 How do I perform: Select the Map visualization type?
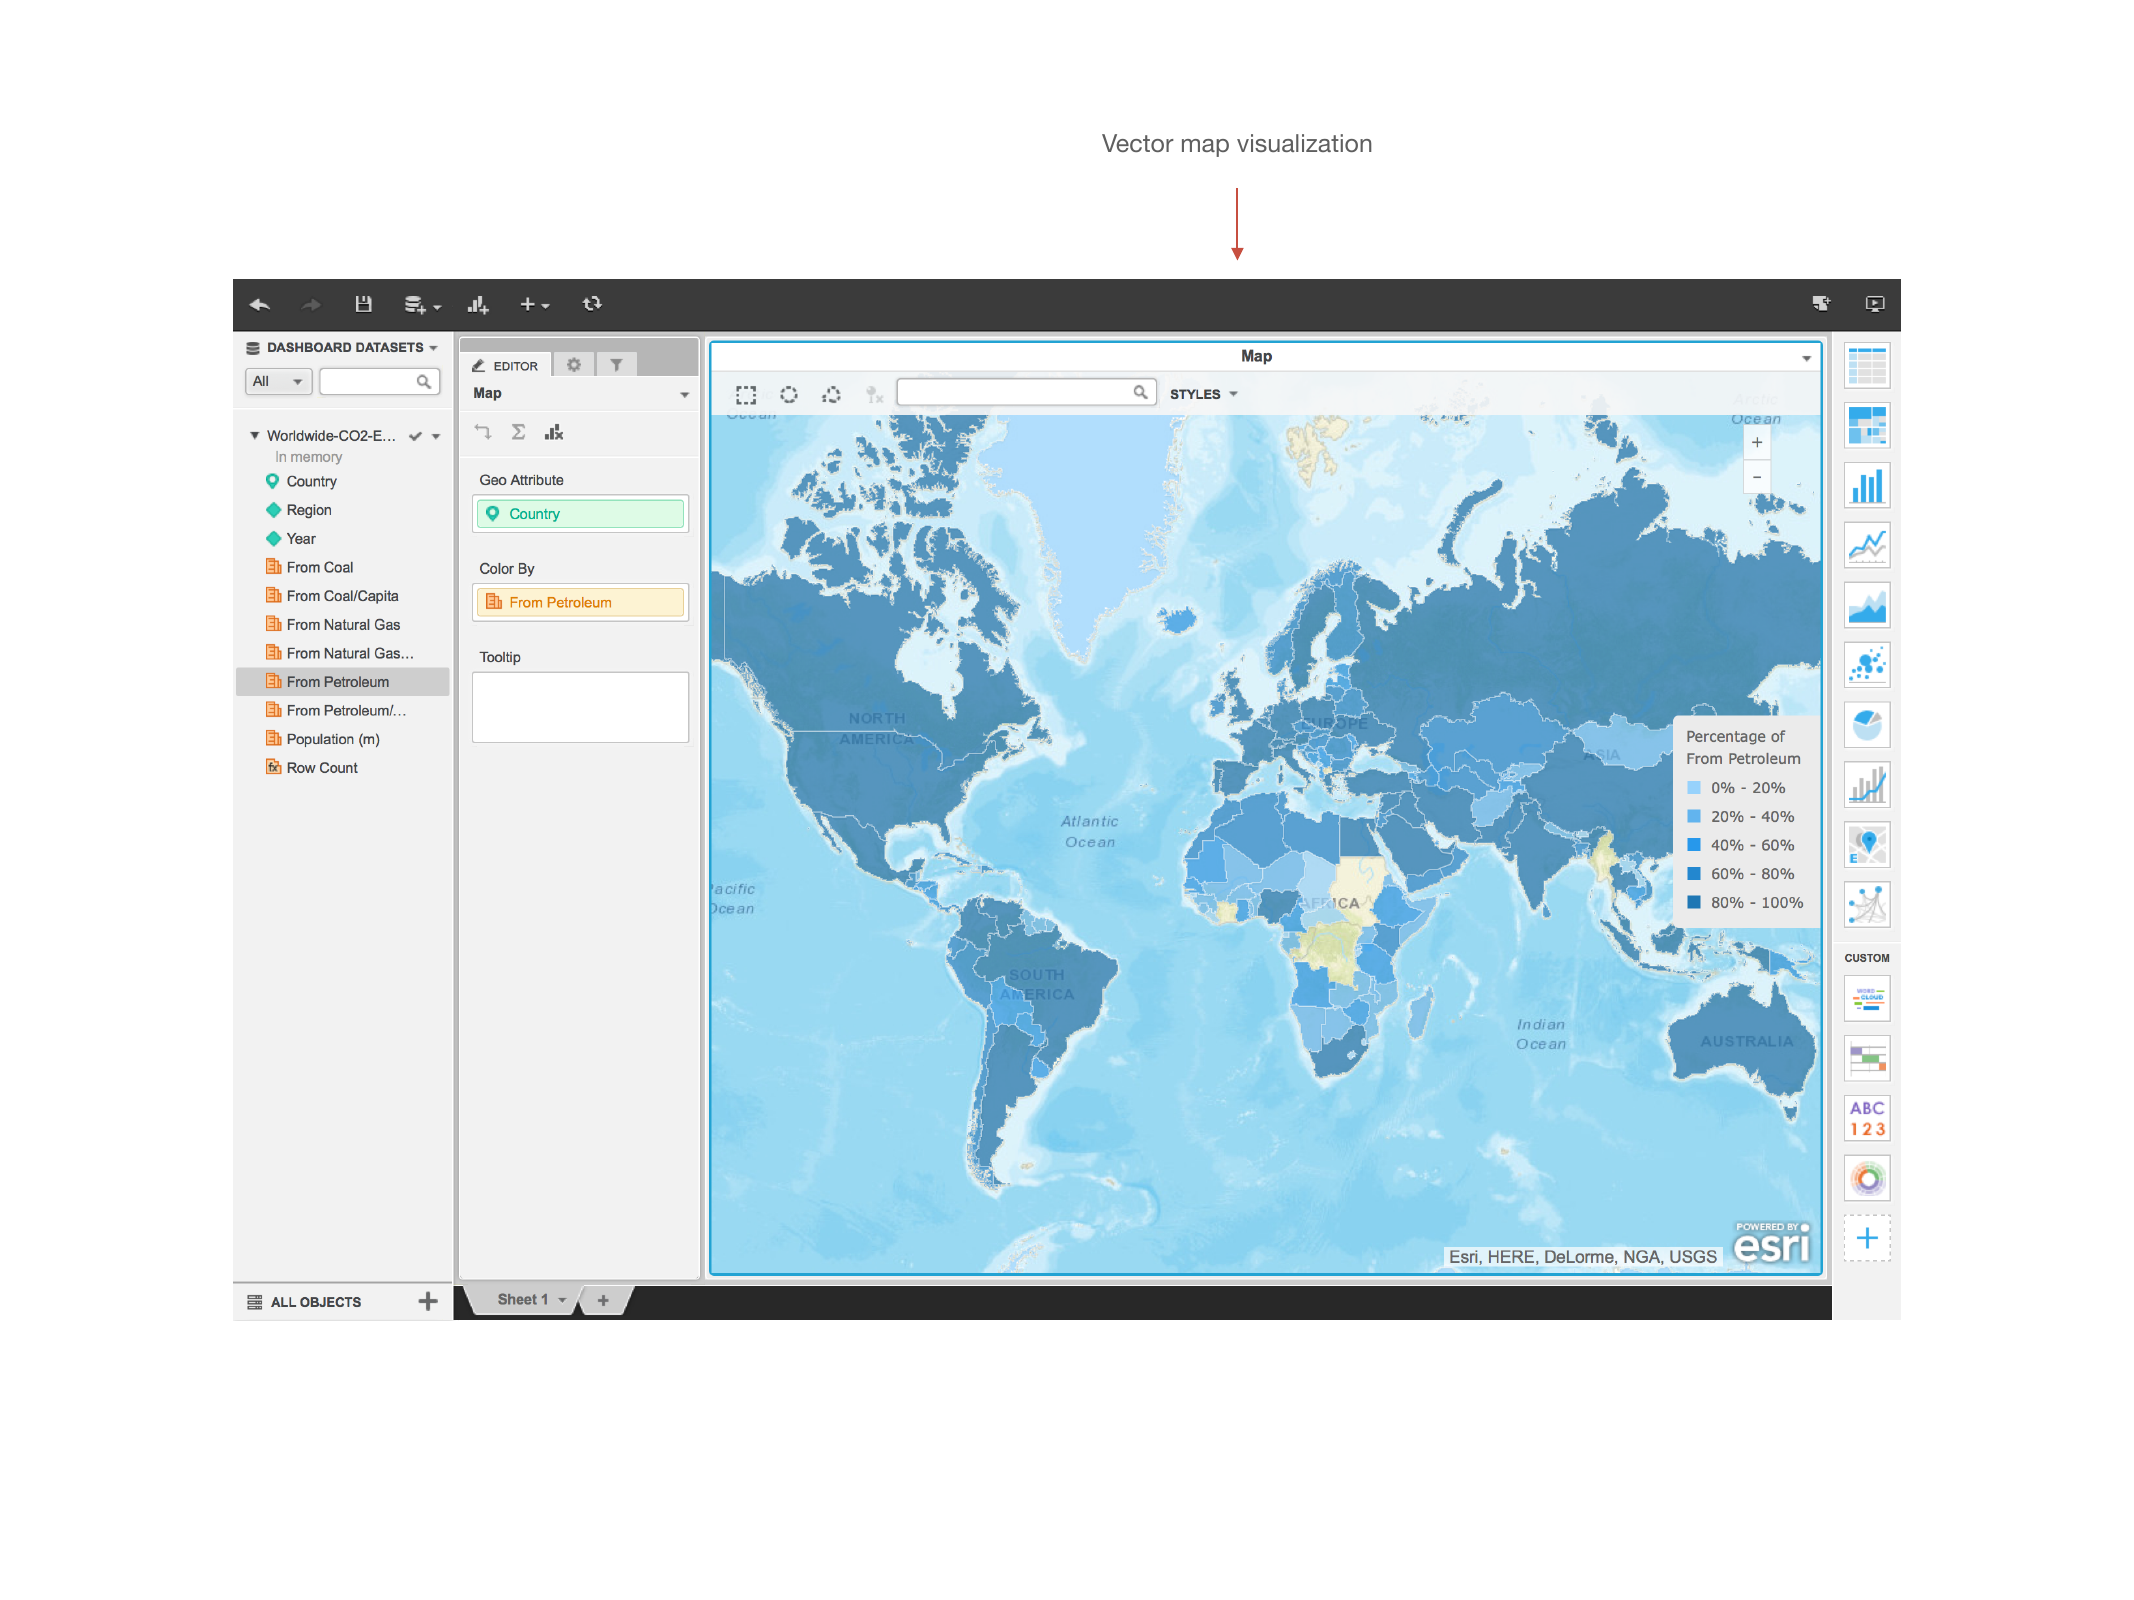point(1867,845)
